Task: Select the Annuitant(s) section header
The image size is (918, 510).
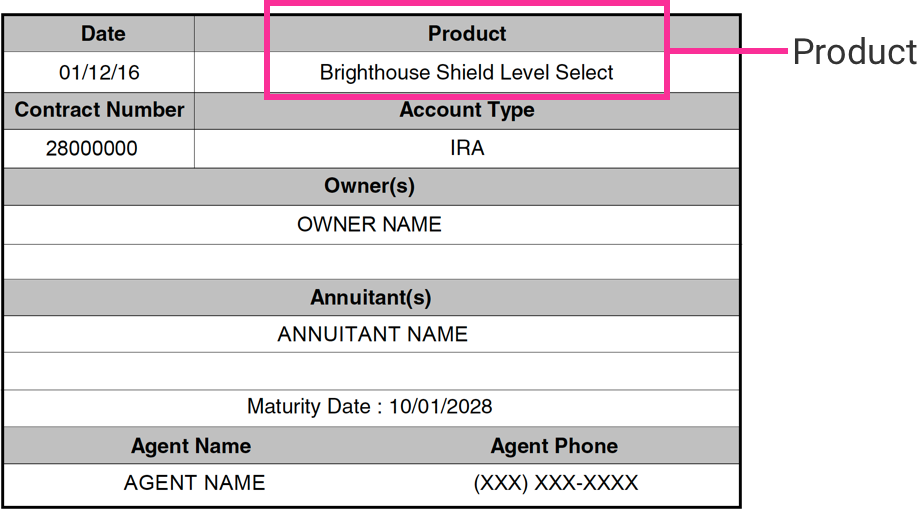Action: point(371,297)
